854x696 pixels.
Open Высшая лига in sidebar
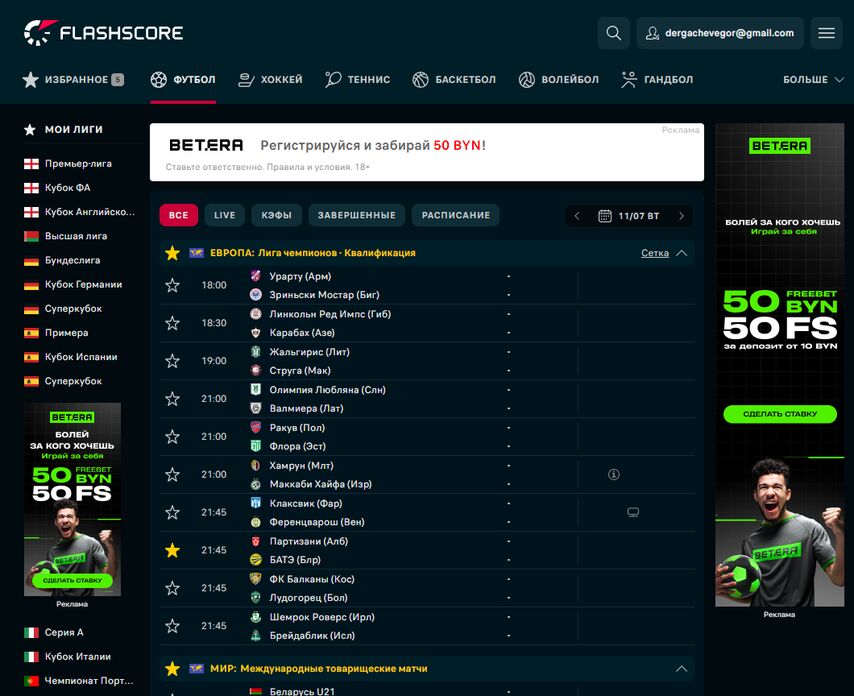(x=76, y=236)
